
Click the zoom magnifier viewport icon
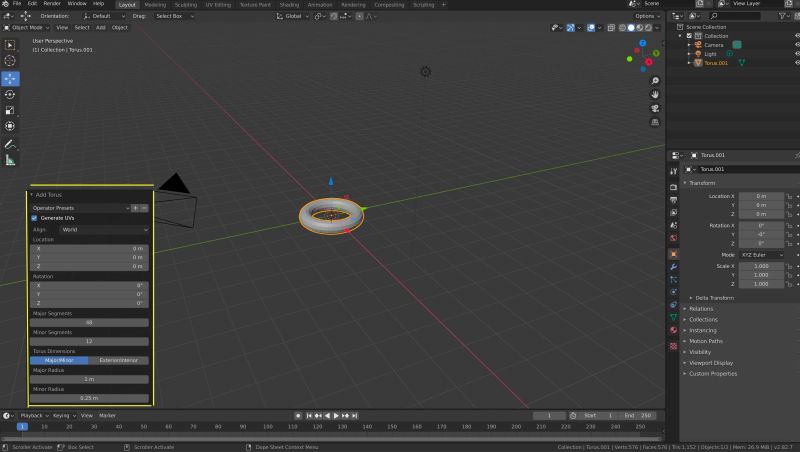655,81
